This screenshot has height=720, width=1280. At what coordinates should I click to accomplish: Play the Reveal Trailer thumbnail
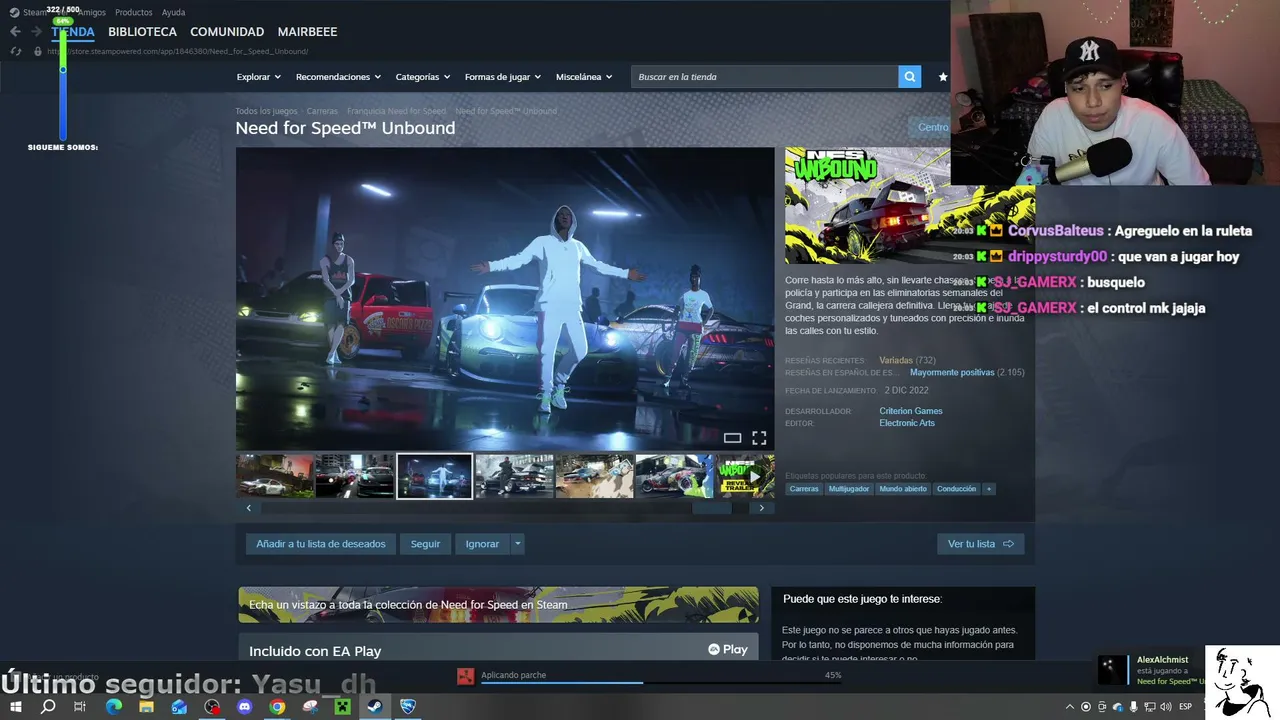click(x=744, y=476)
